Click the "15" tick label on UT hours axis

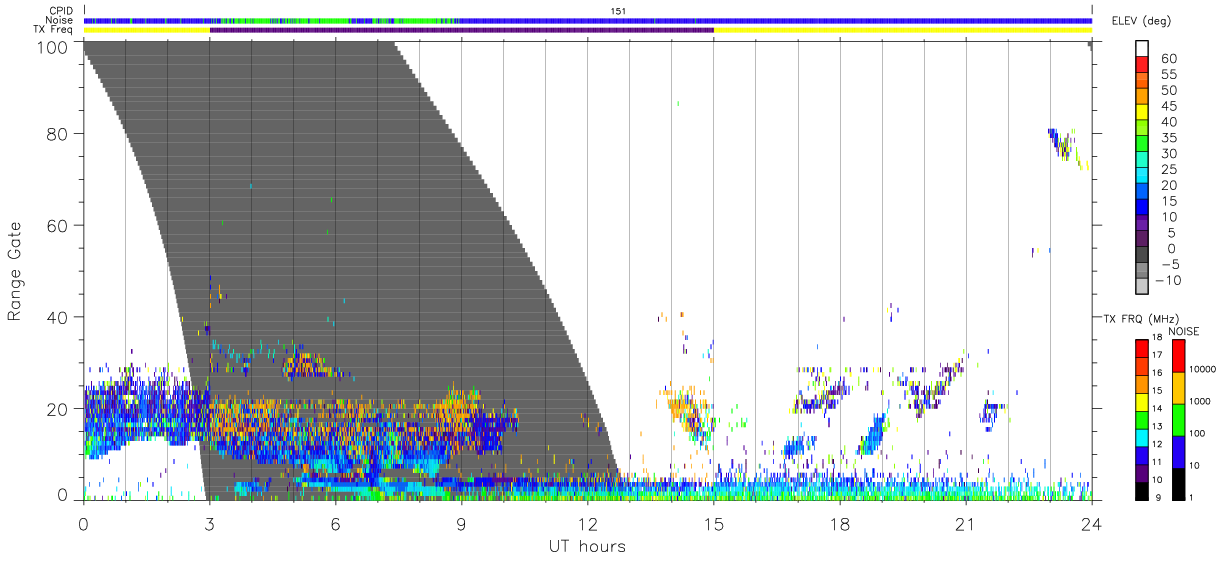click(x=713, y=523)
